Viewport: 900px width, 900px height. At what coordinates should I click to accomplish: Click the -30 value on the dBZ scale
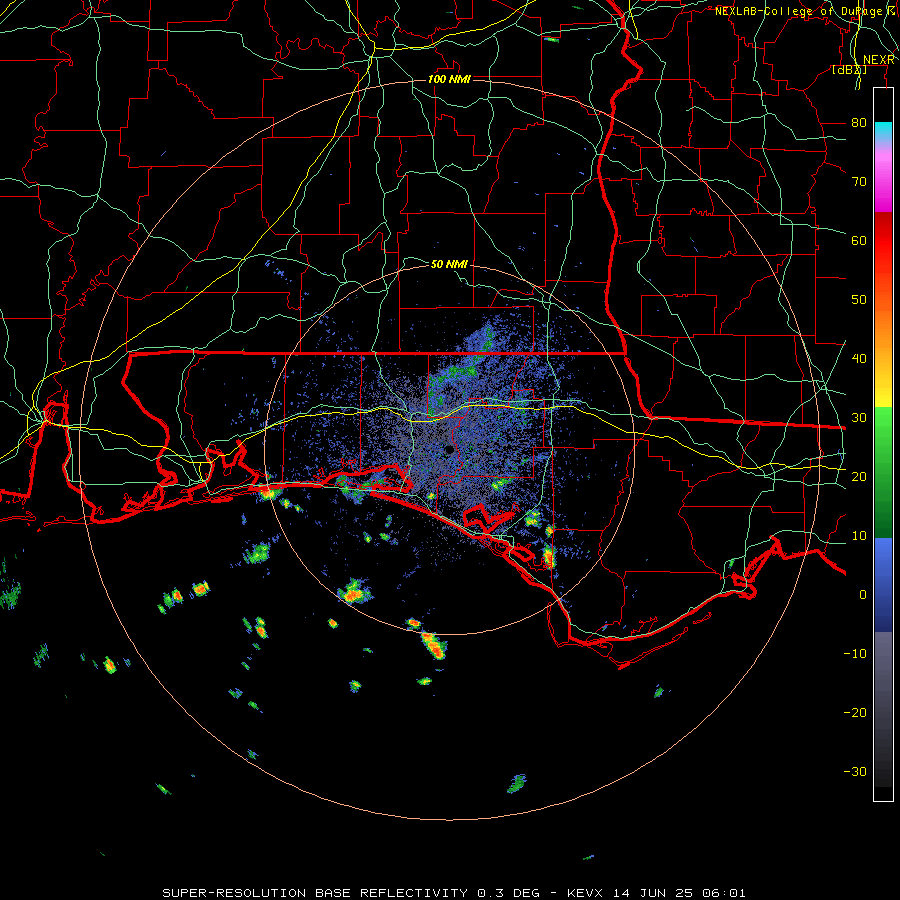click(x=855, y=771)
